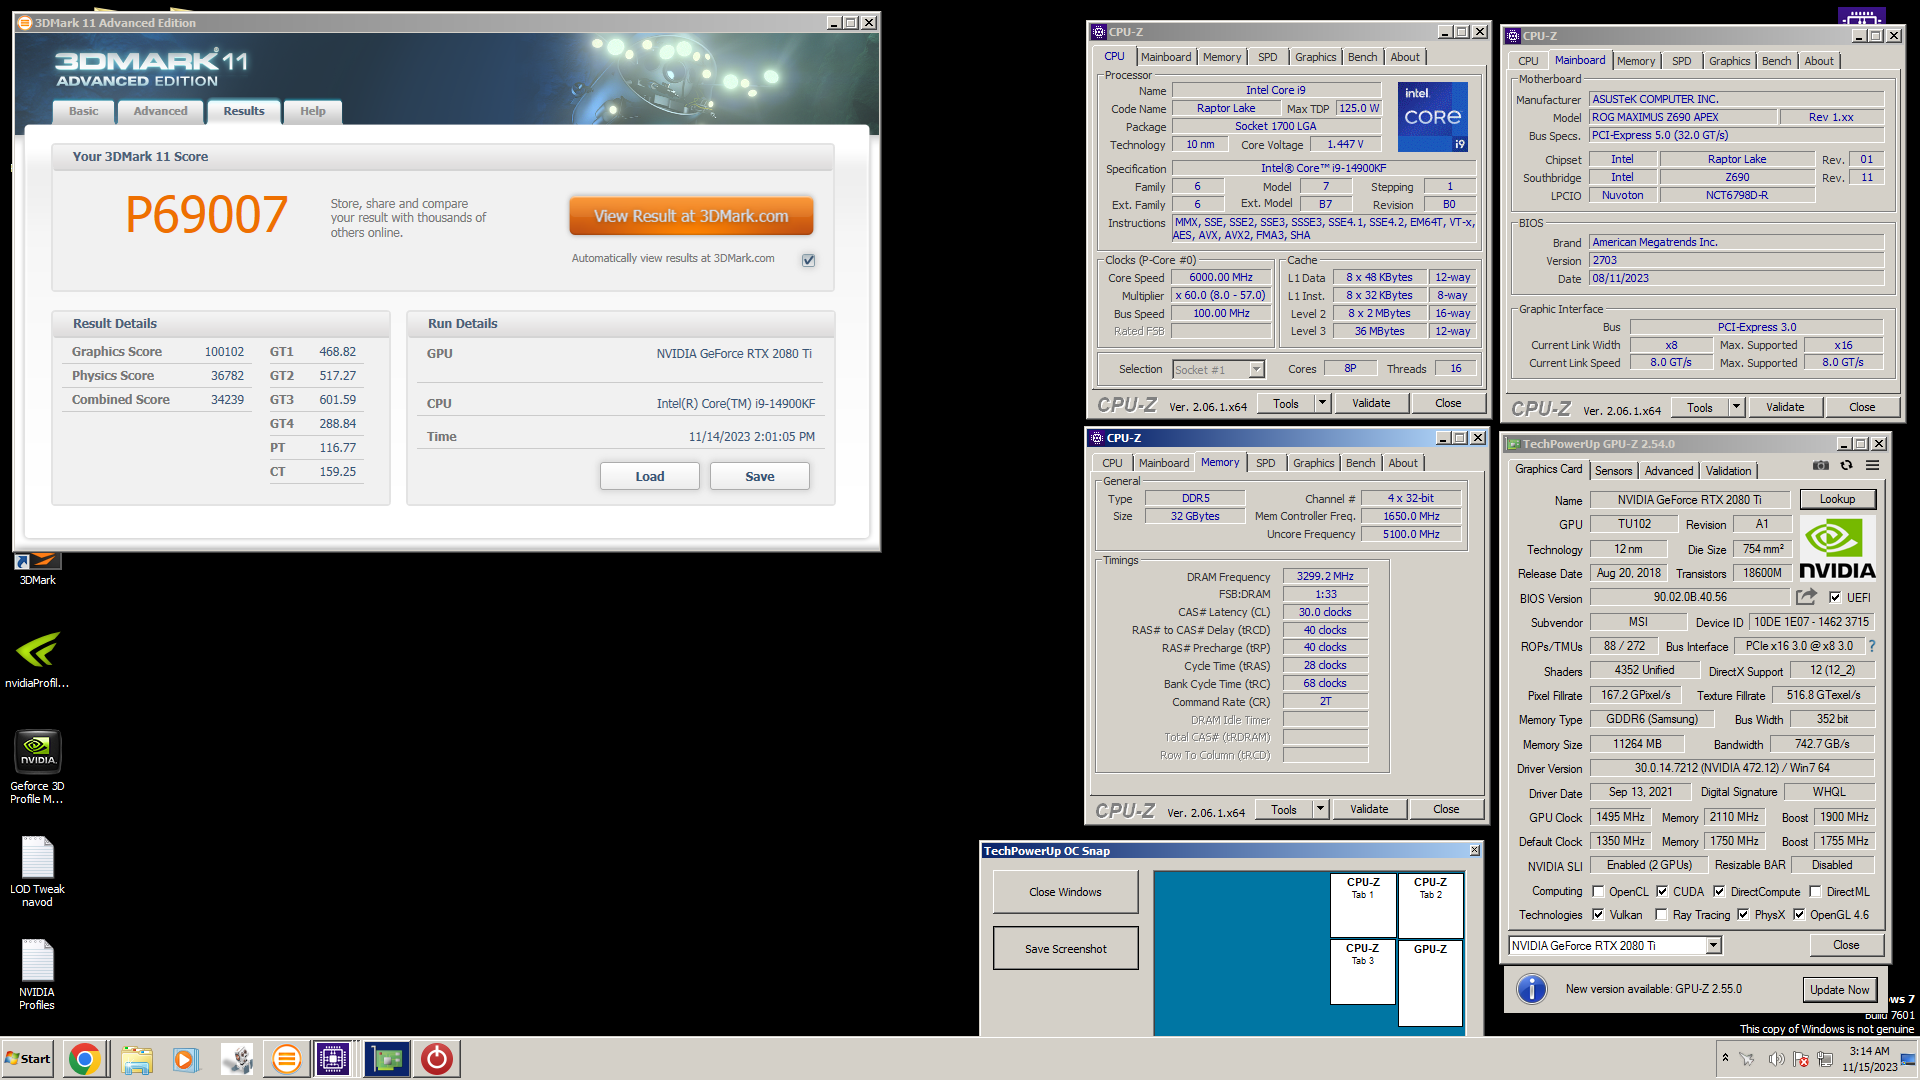Viewport: 1920px width, 1080px height.
Task: Open the LOD Tweak navod file icon
Action: pyautogui.click(x=37, y=871)
